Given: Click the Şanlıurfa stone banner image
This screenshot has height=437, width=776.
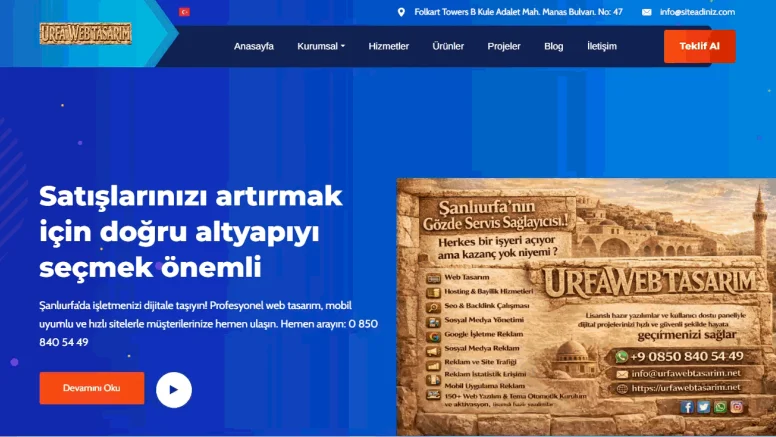Looking at the screenshot, I should pyautogui.click(x=586, y=307).
